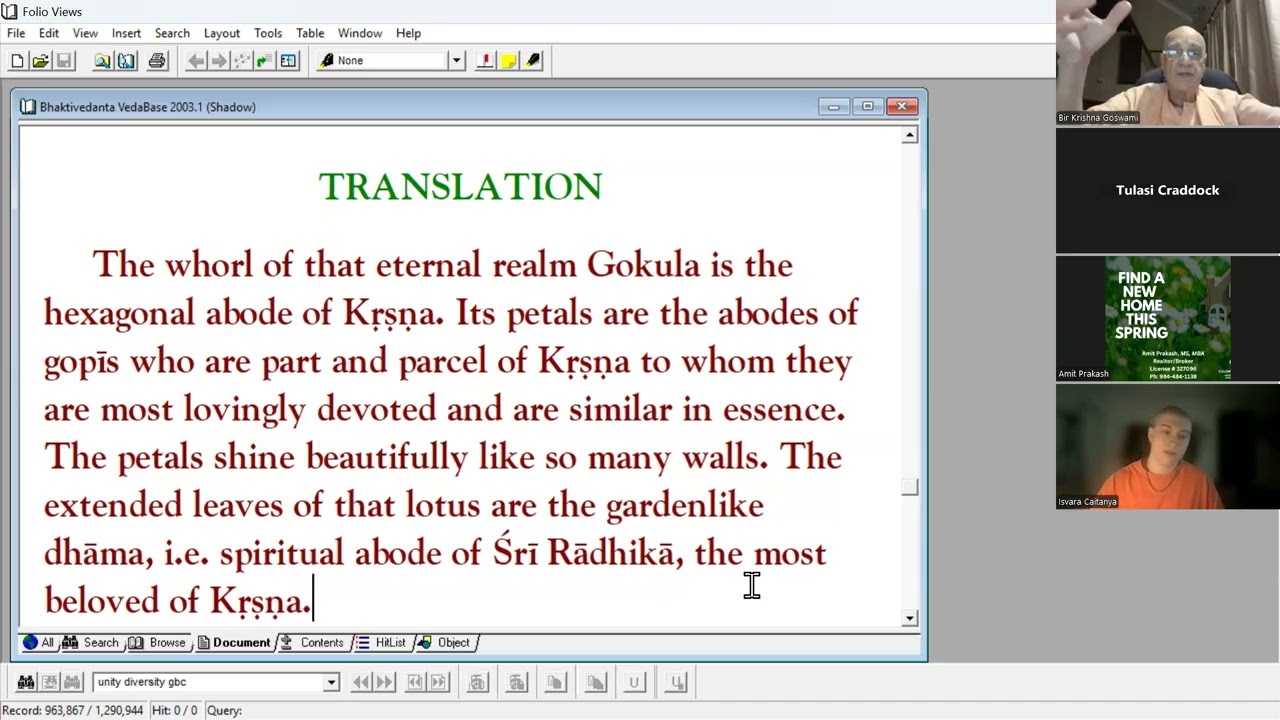Image resolution: width=1280 pixels, height=720 pixels.
Task: Click the Record 963,867 status bar entry
Action: pos(74,710)
